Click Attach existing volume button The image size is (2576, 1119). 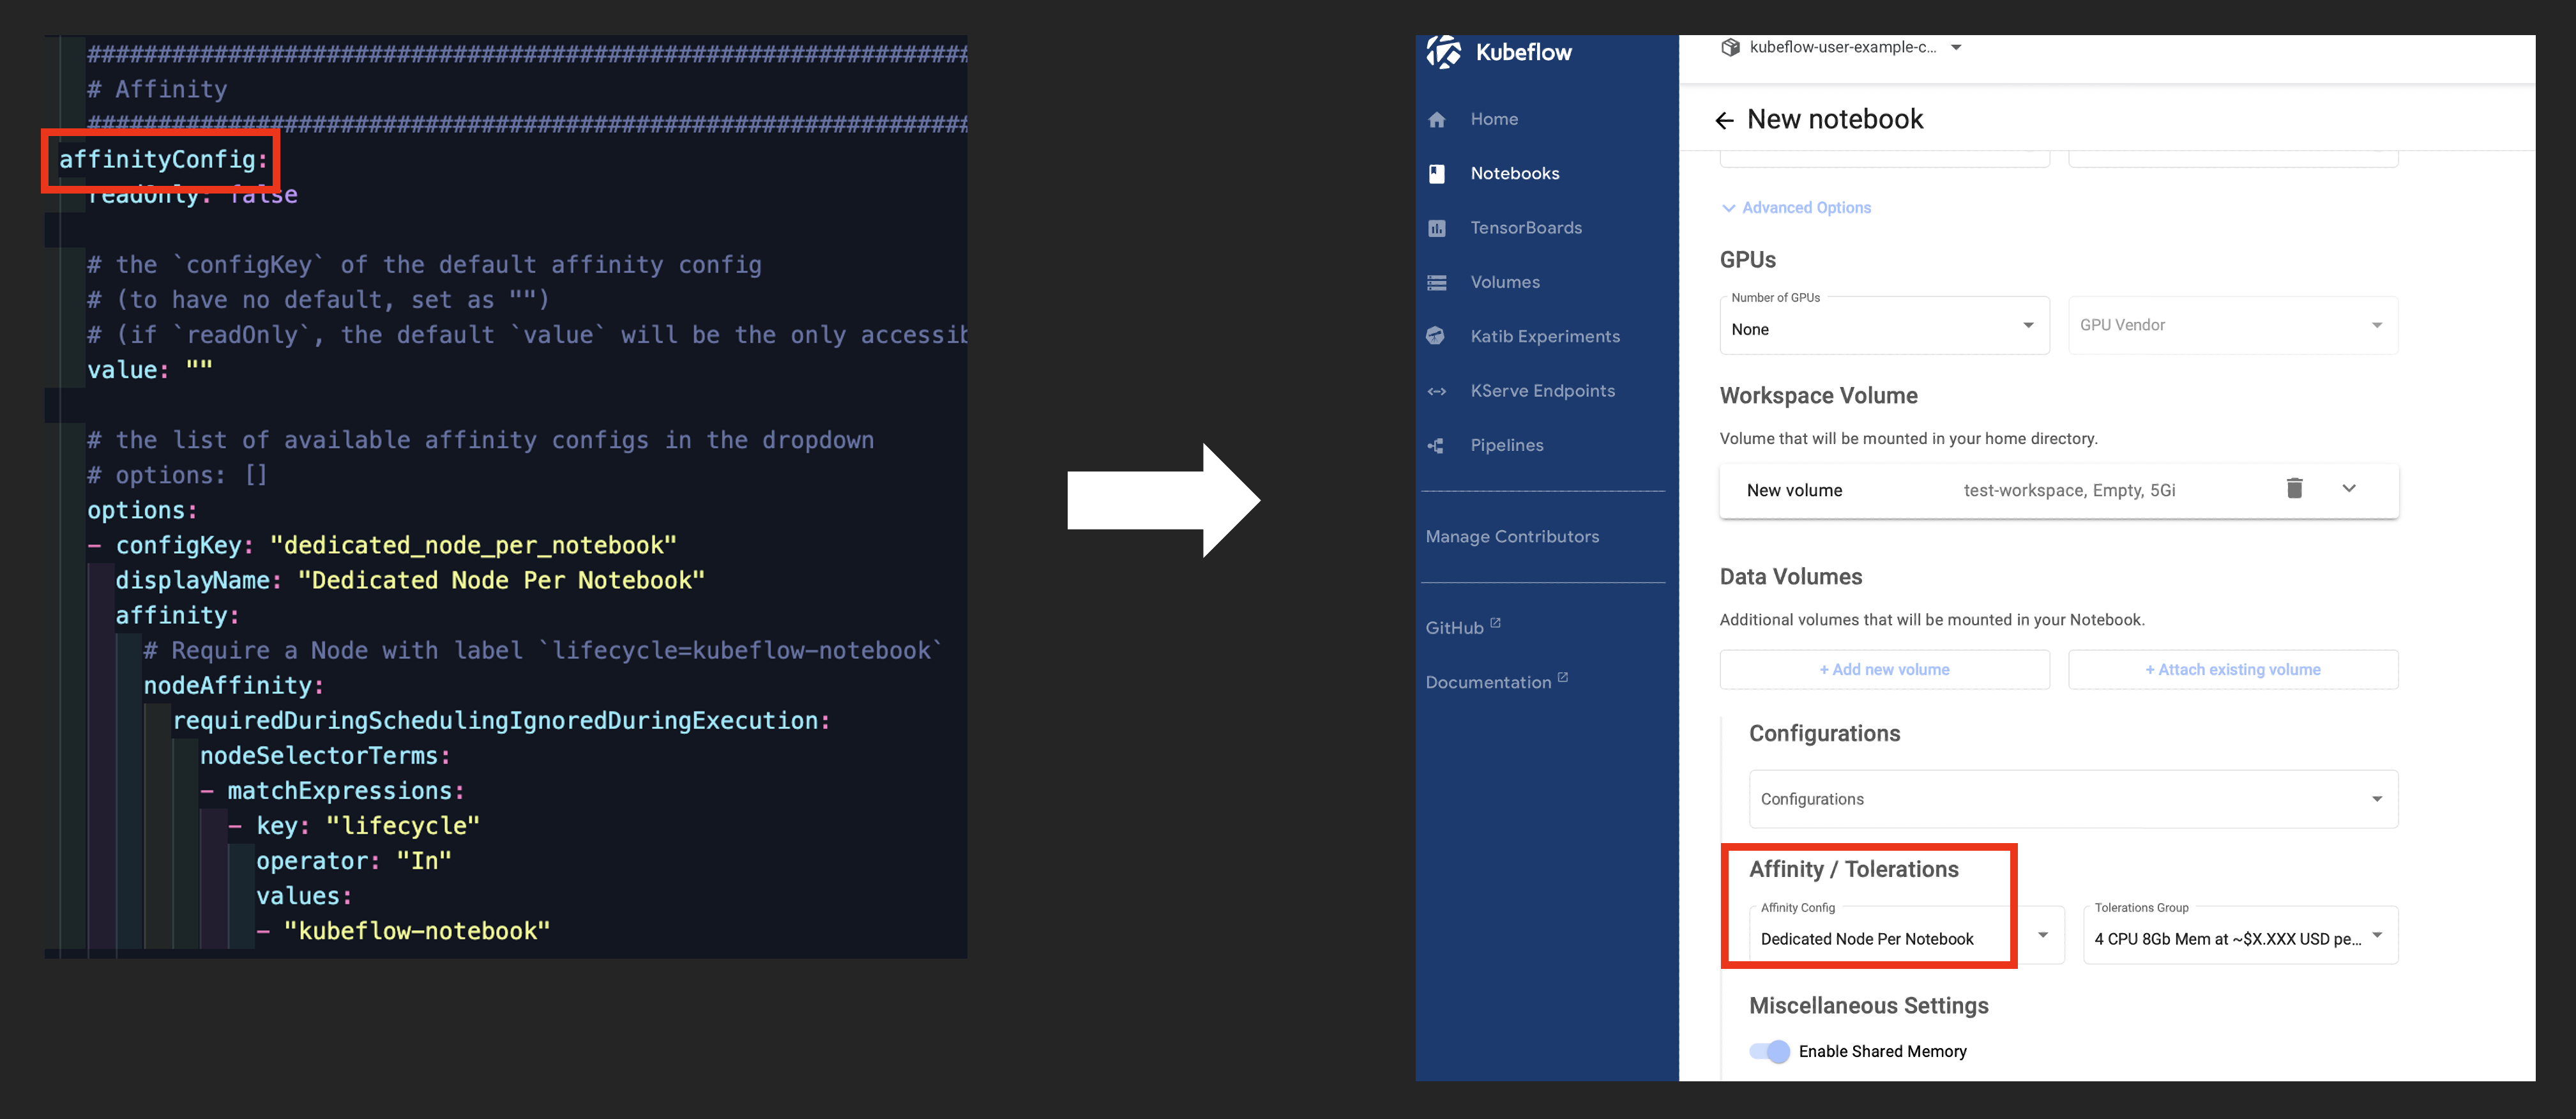[2232, 670]
